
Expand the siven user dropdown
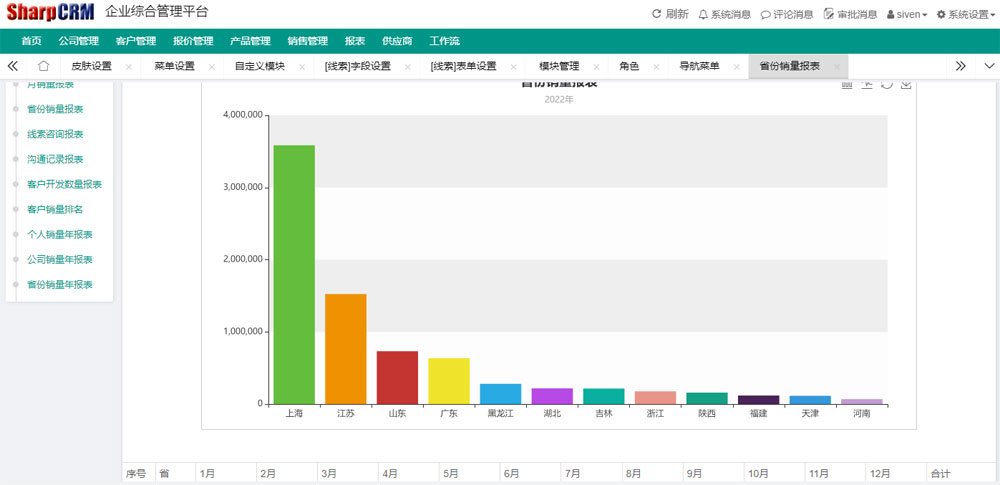907,14
